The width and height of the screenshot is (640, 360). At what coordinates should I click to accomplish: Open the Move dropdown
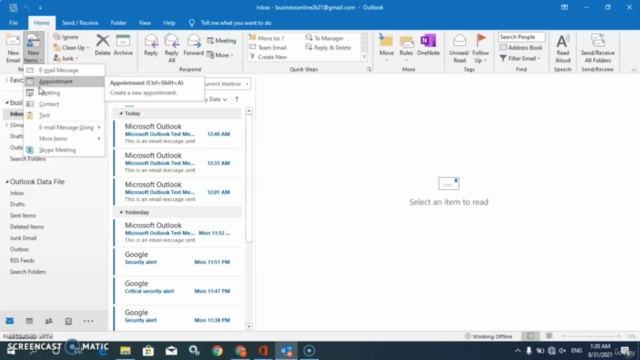pos(386,48)
